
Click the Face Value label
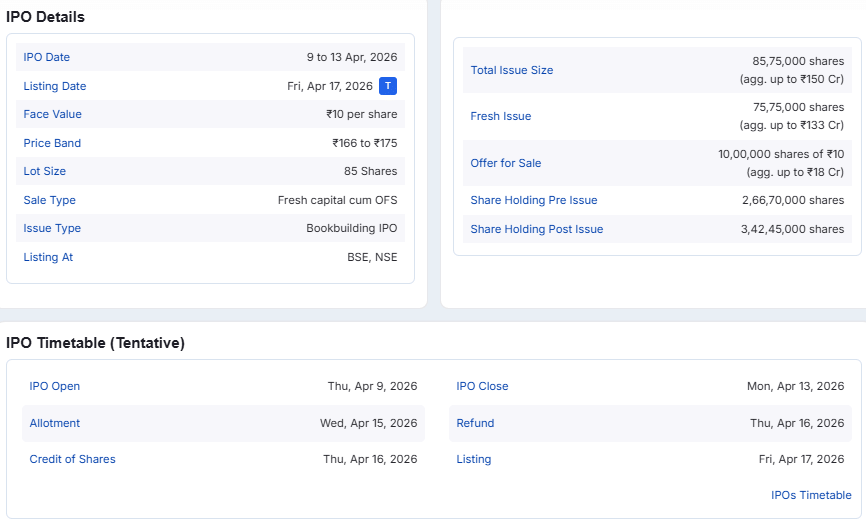(53, 114)
